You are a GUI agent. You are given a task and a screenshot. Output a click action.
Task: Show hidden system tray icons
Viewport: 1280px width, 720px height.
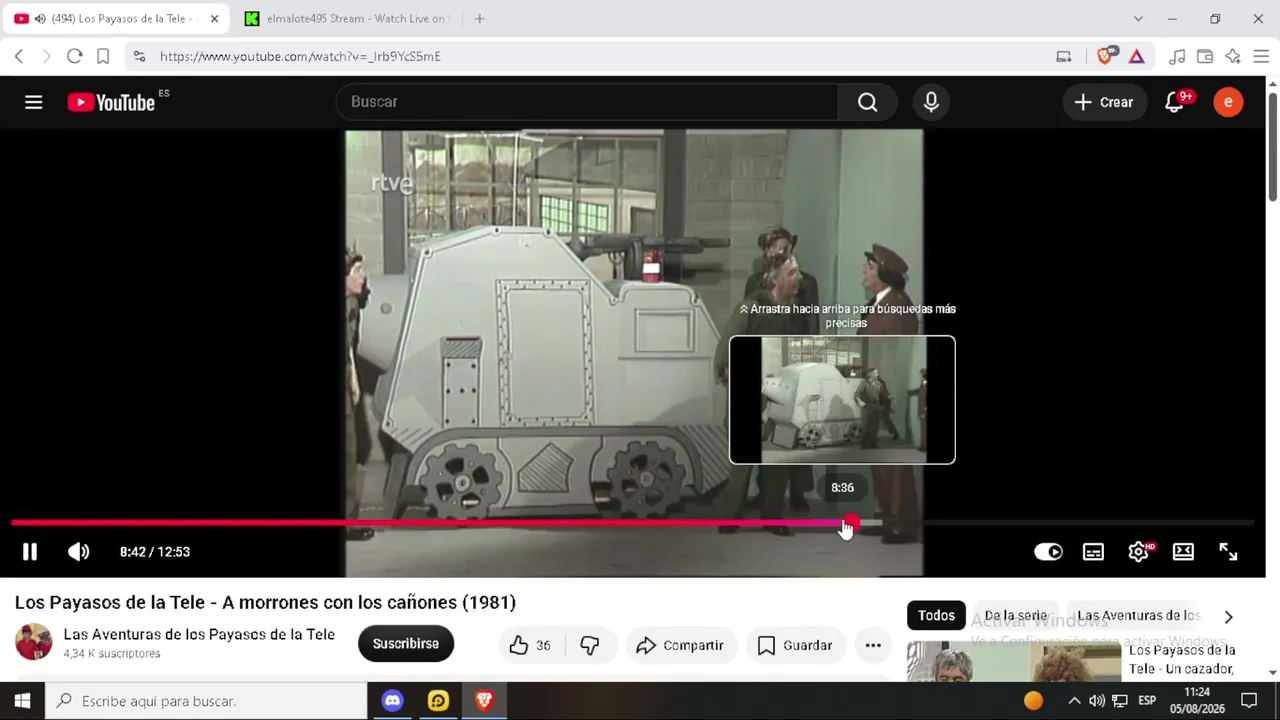[x=1074, y=701]
